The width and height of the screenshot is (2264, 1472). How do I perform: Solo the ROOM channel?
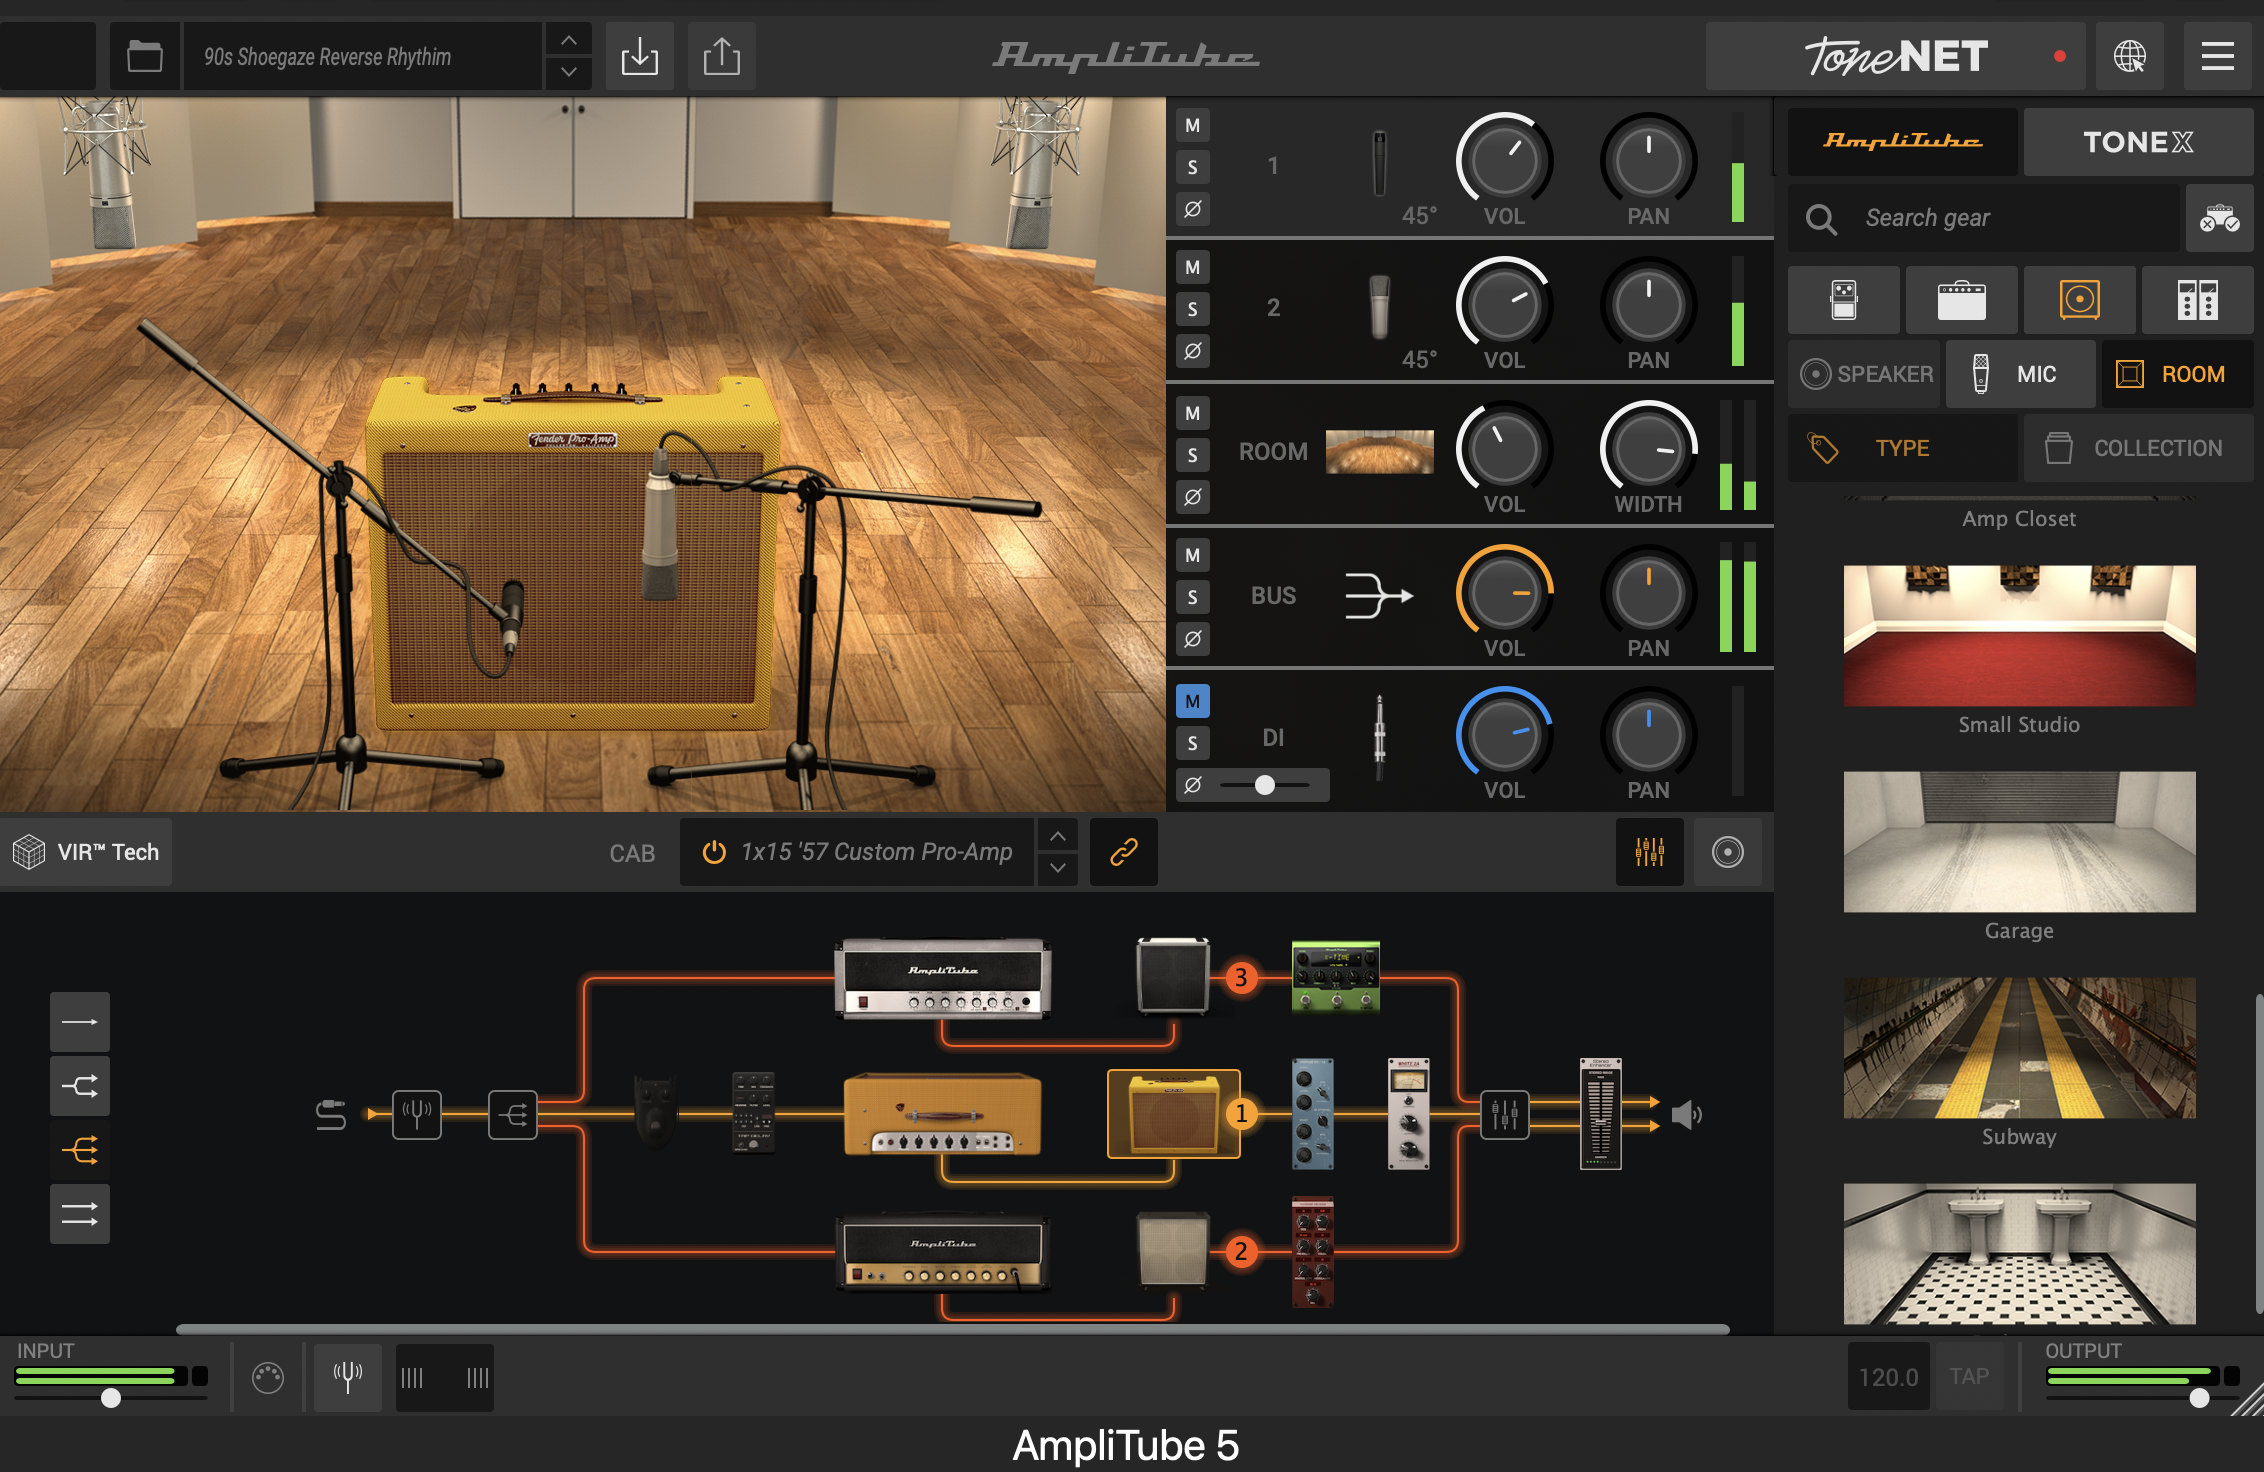1191,453
